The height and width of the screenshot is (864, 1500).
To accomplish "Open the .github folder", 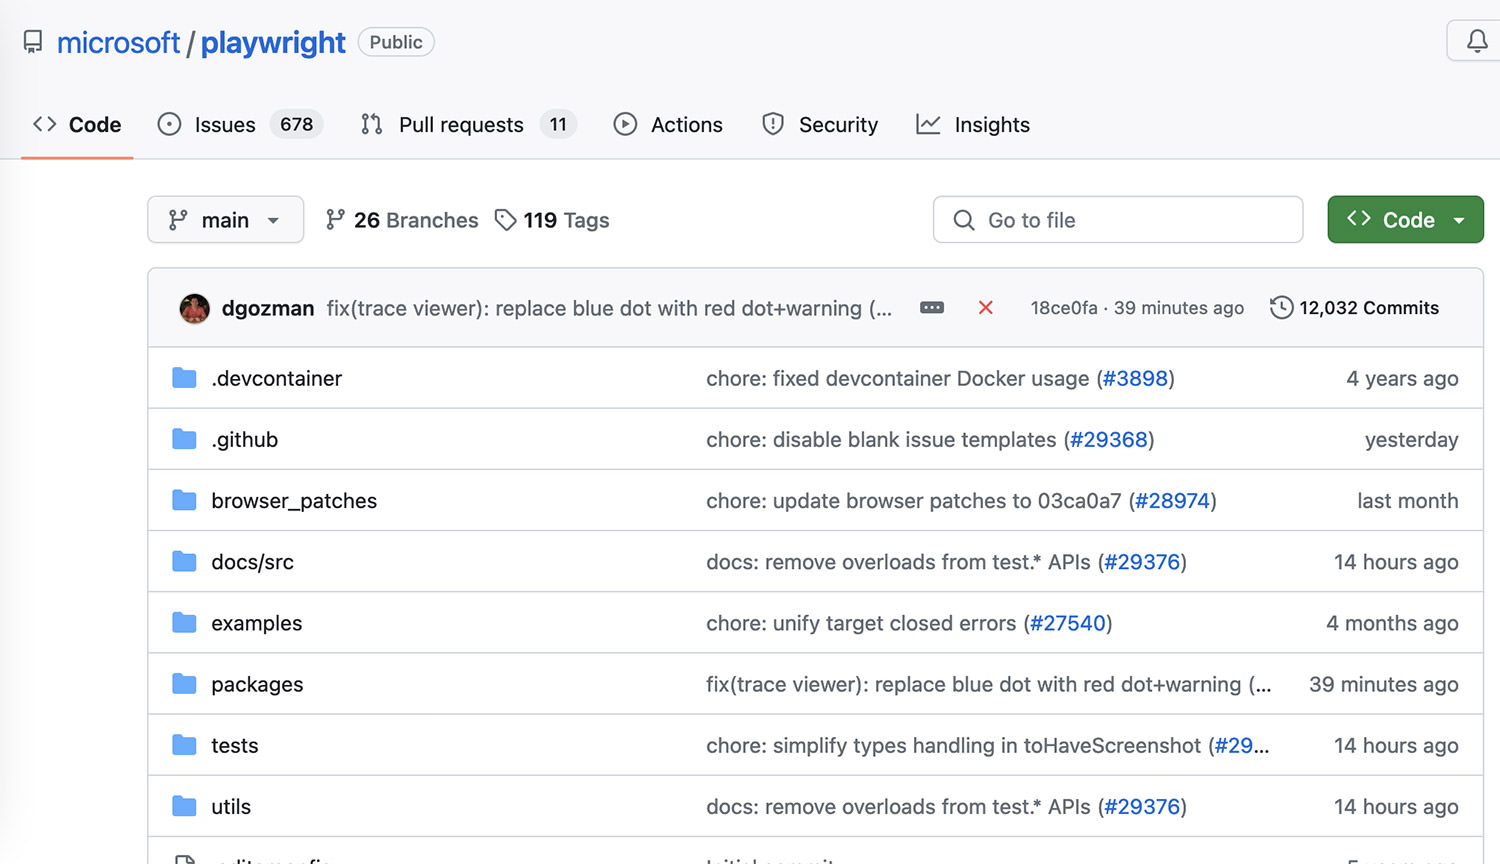I will [245, 439].
